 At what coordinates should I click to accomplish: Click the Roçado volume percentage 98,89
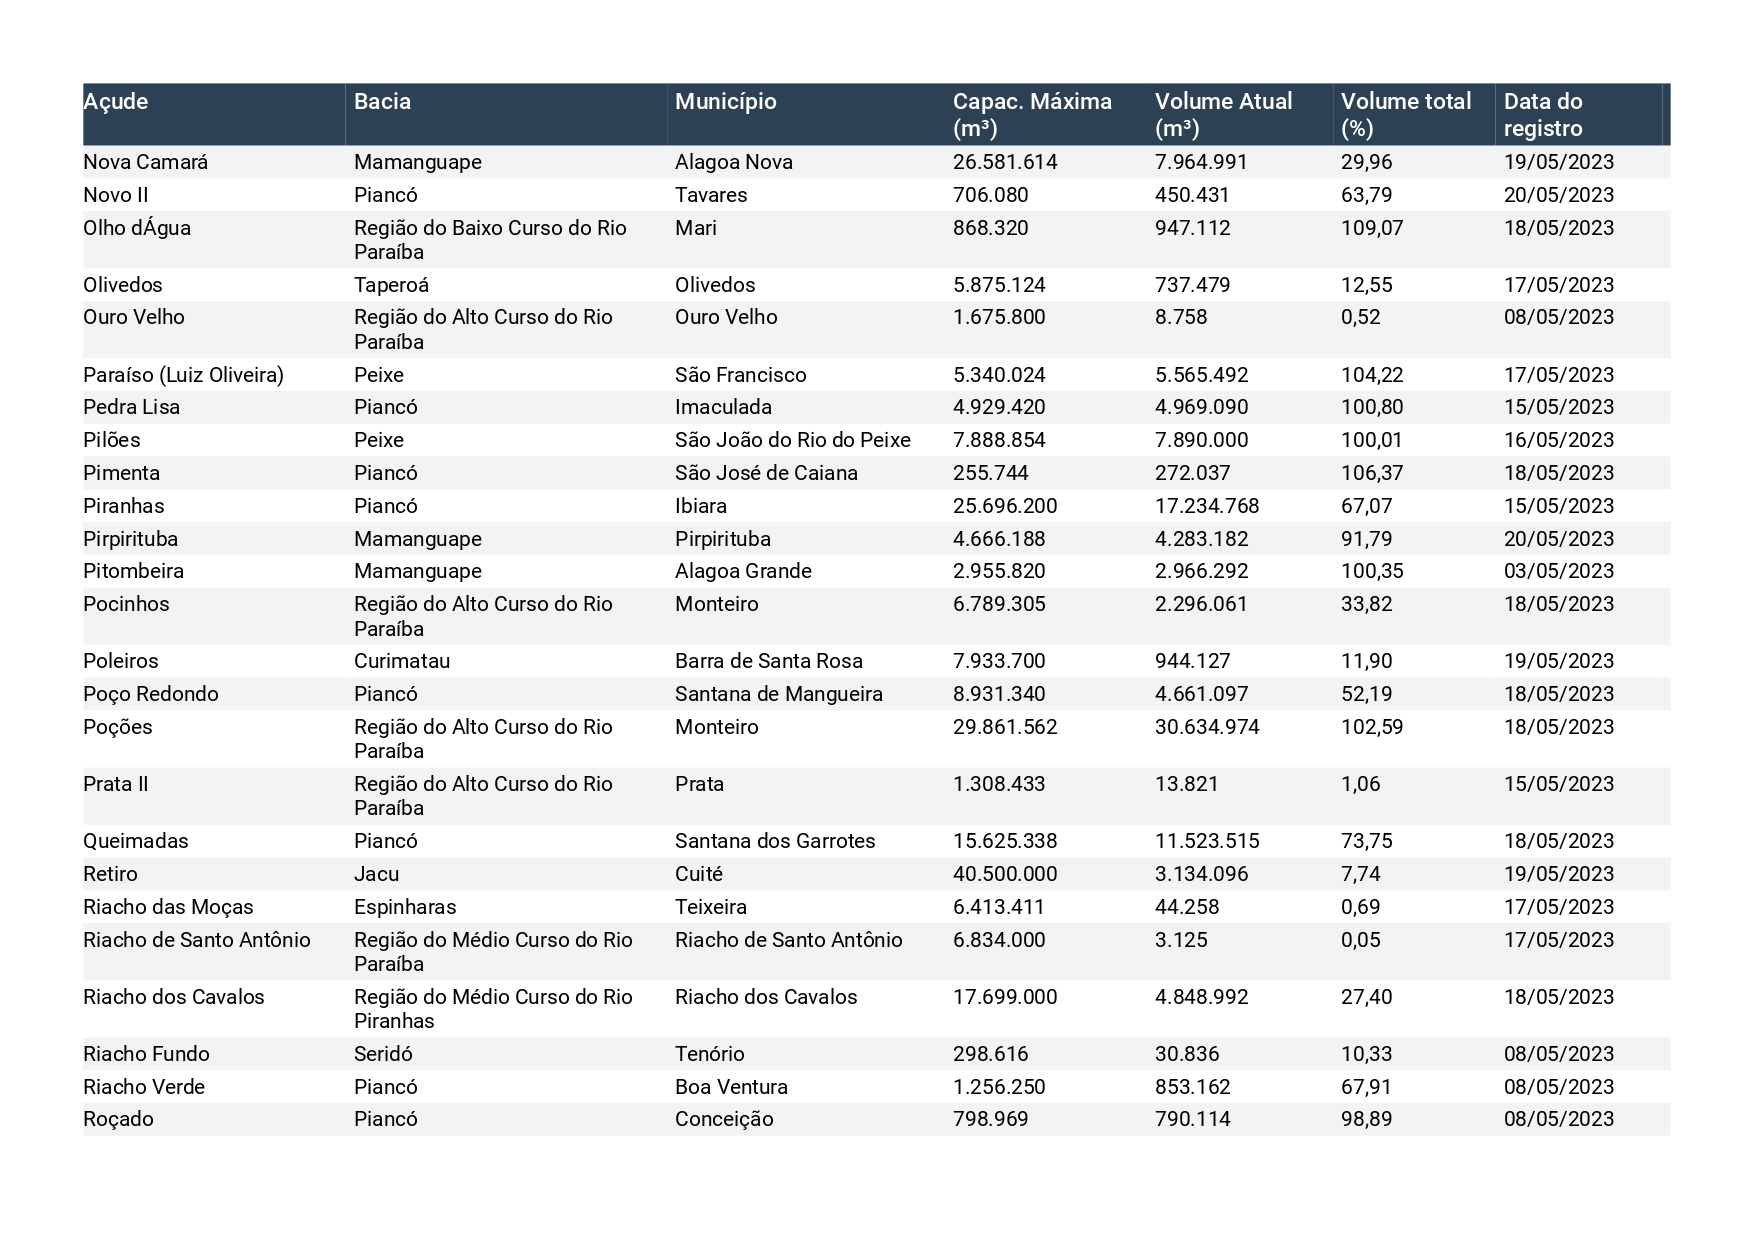pyautogui.click(x=1366, y=1119)
